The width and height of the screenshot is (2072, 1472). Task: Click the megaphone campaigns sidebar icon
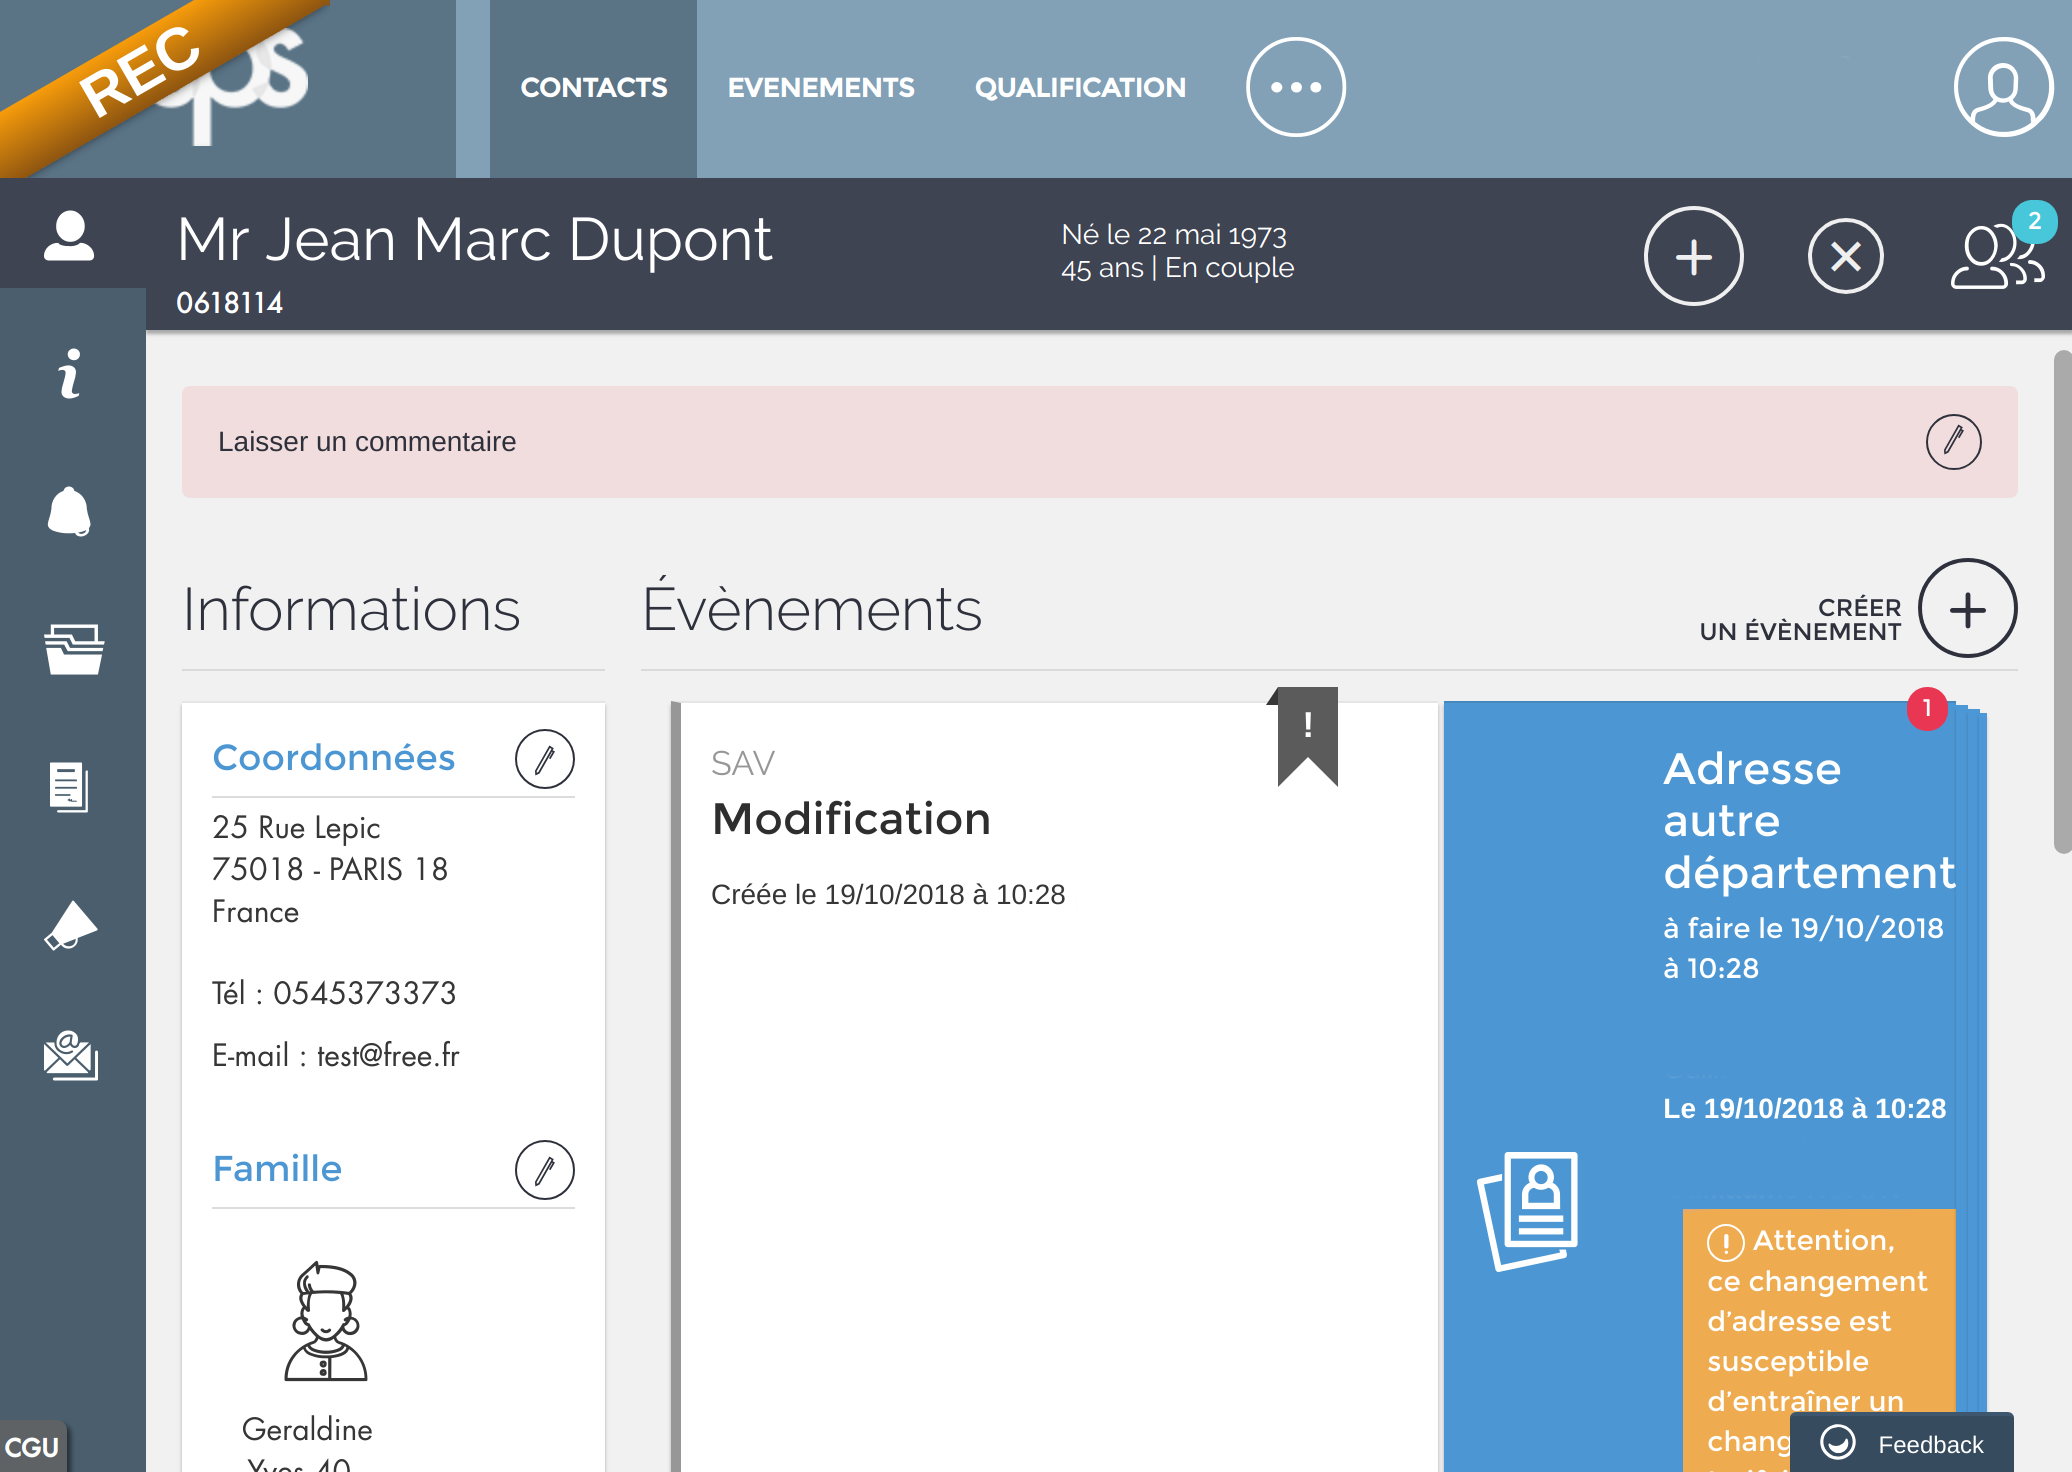click(70, 925)
